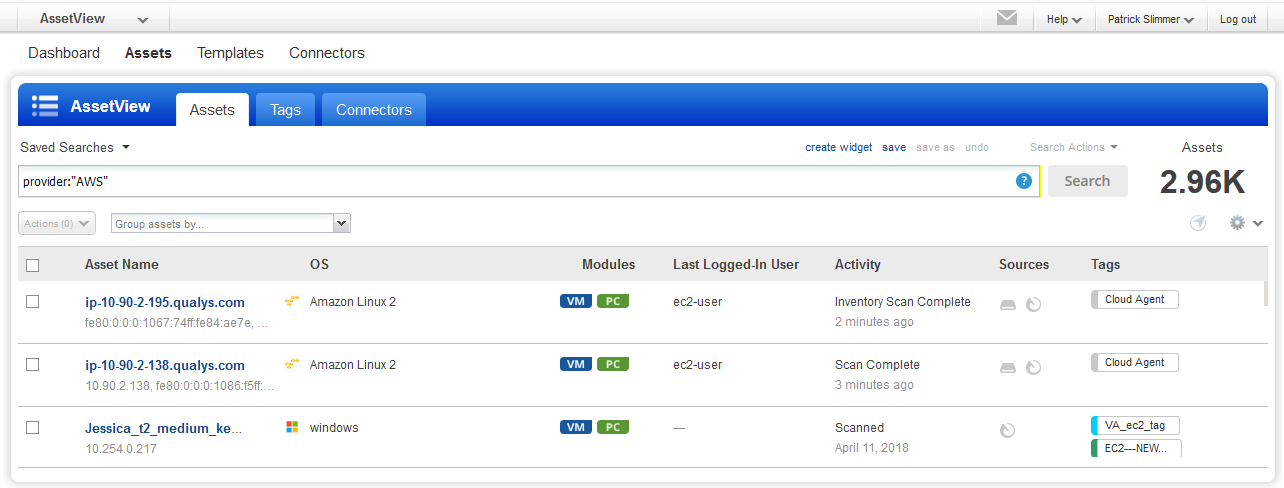Switch to the Tags tab
Image resolution: width=1284 pixels, height=488 pixels.
(285, 110)
